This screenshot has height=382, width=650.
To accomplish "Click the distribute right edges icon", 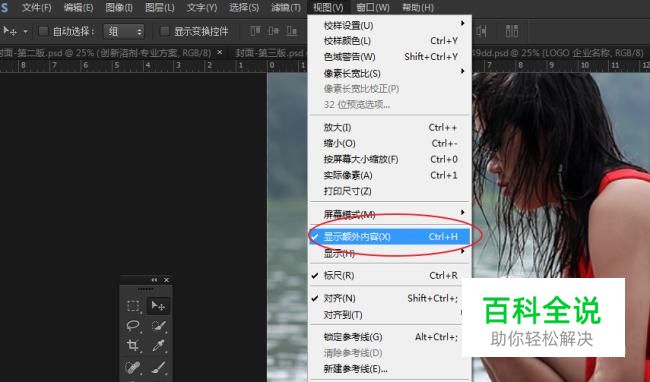I will [x=481, y=31].
